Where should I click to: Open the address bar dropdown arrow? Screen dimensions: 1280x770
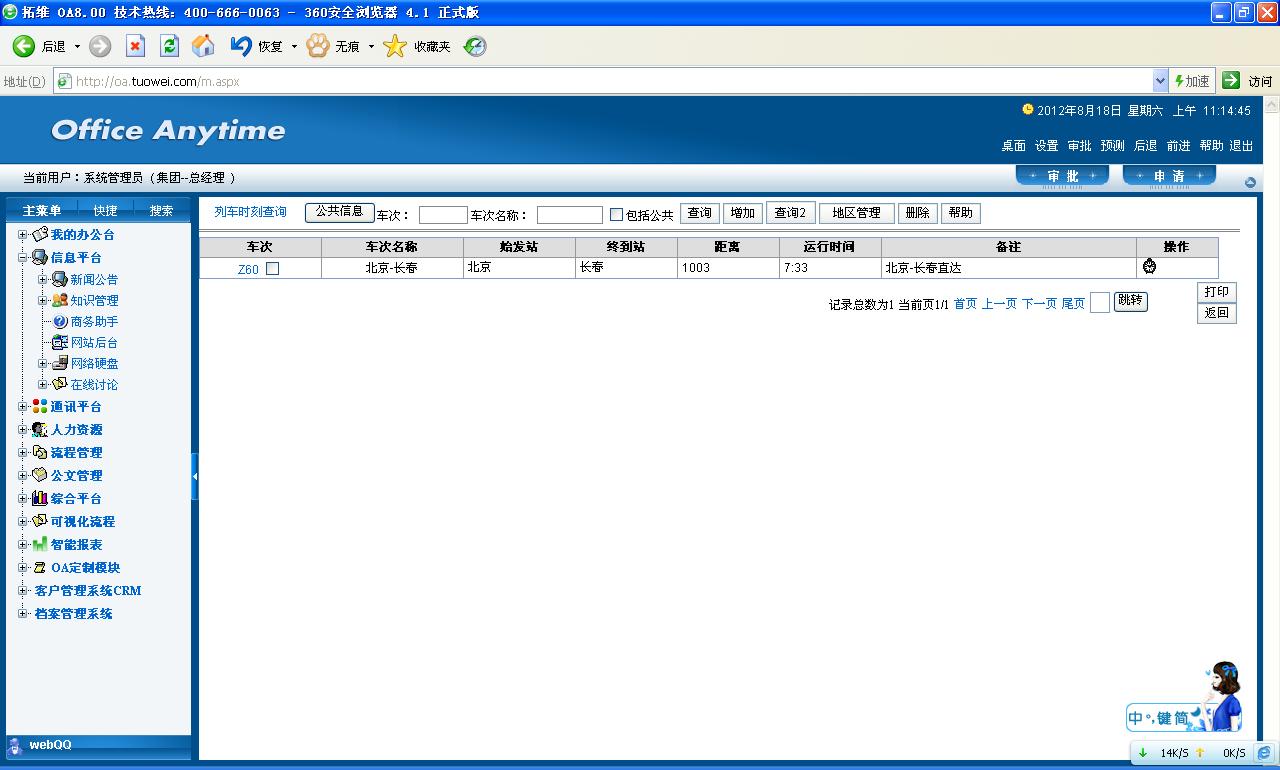(x=1160, y=81)
